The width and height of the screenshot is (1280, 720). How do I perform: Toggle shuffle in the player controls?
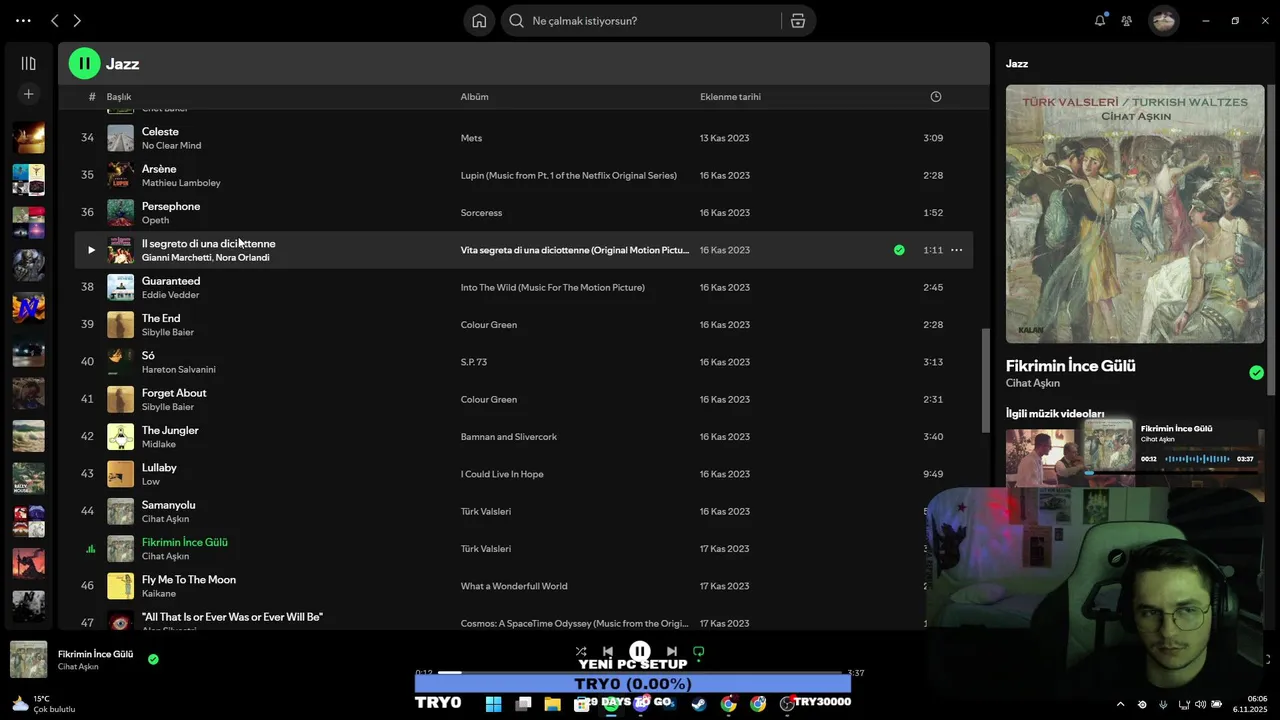pos(581,651)
